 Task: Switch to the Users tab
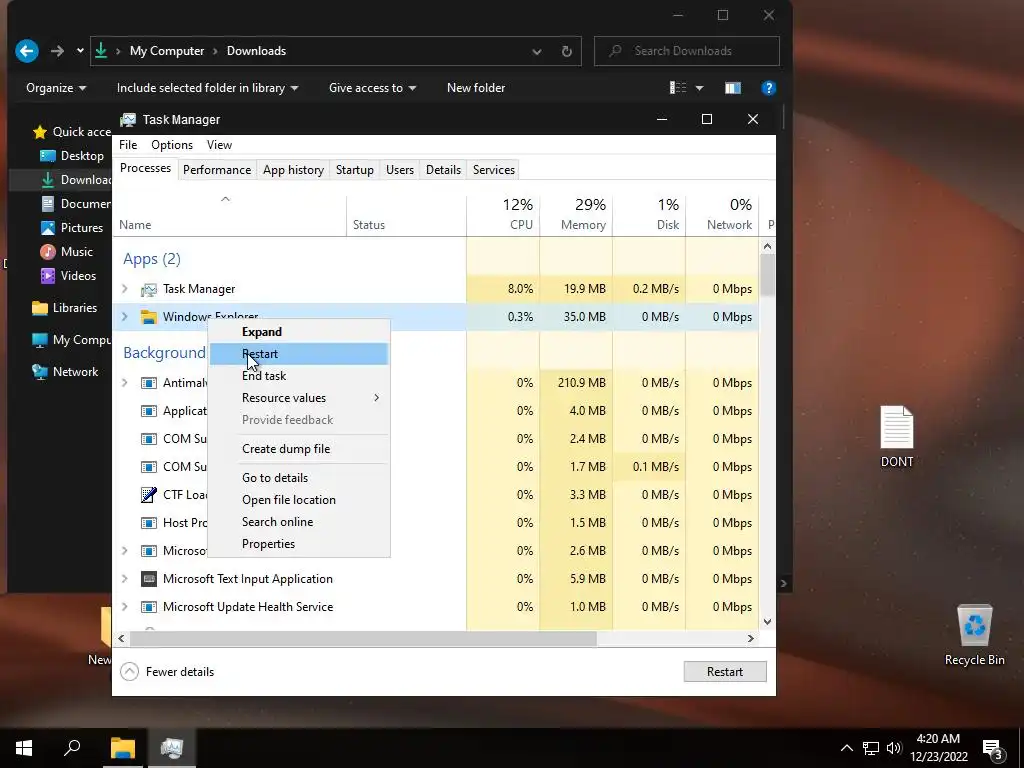click(x=400, y=170)
